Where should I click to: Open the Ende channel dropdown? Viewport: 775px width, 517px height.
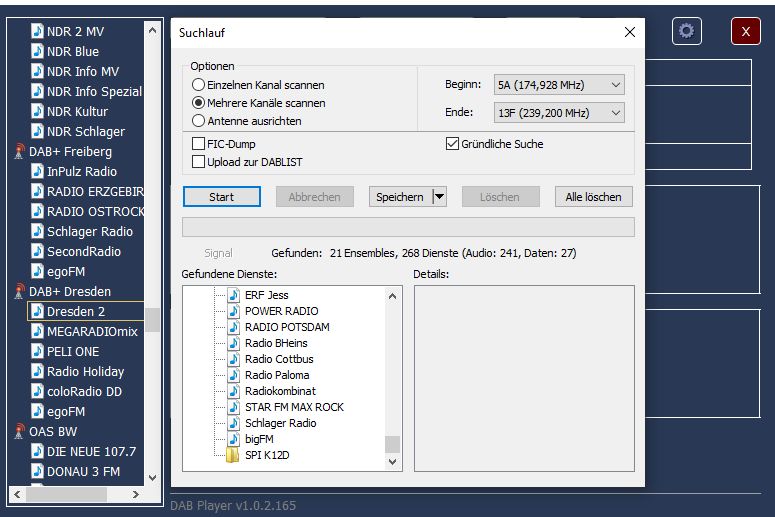(558, 113)
